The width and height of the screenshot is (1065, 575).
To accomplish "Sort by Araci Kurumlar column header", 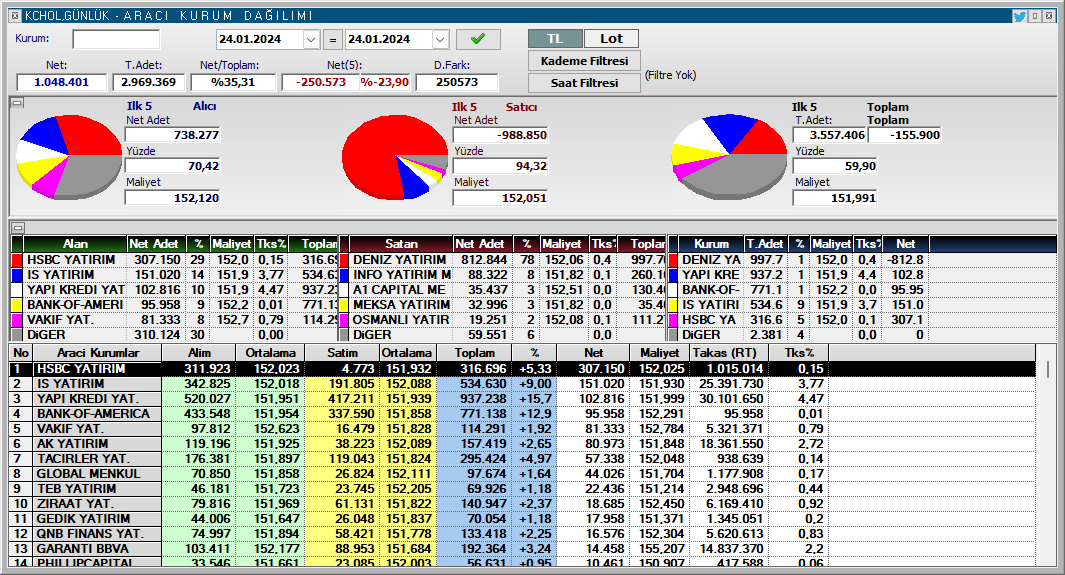I will [97, 353].
